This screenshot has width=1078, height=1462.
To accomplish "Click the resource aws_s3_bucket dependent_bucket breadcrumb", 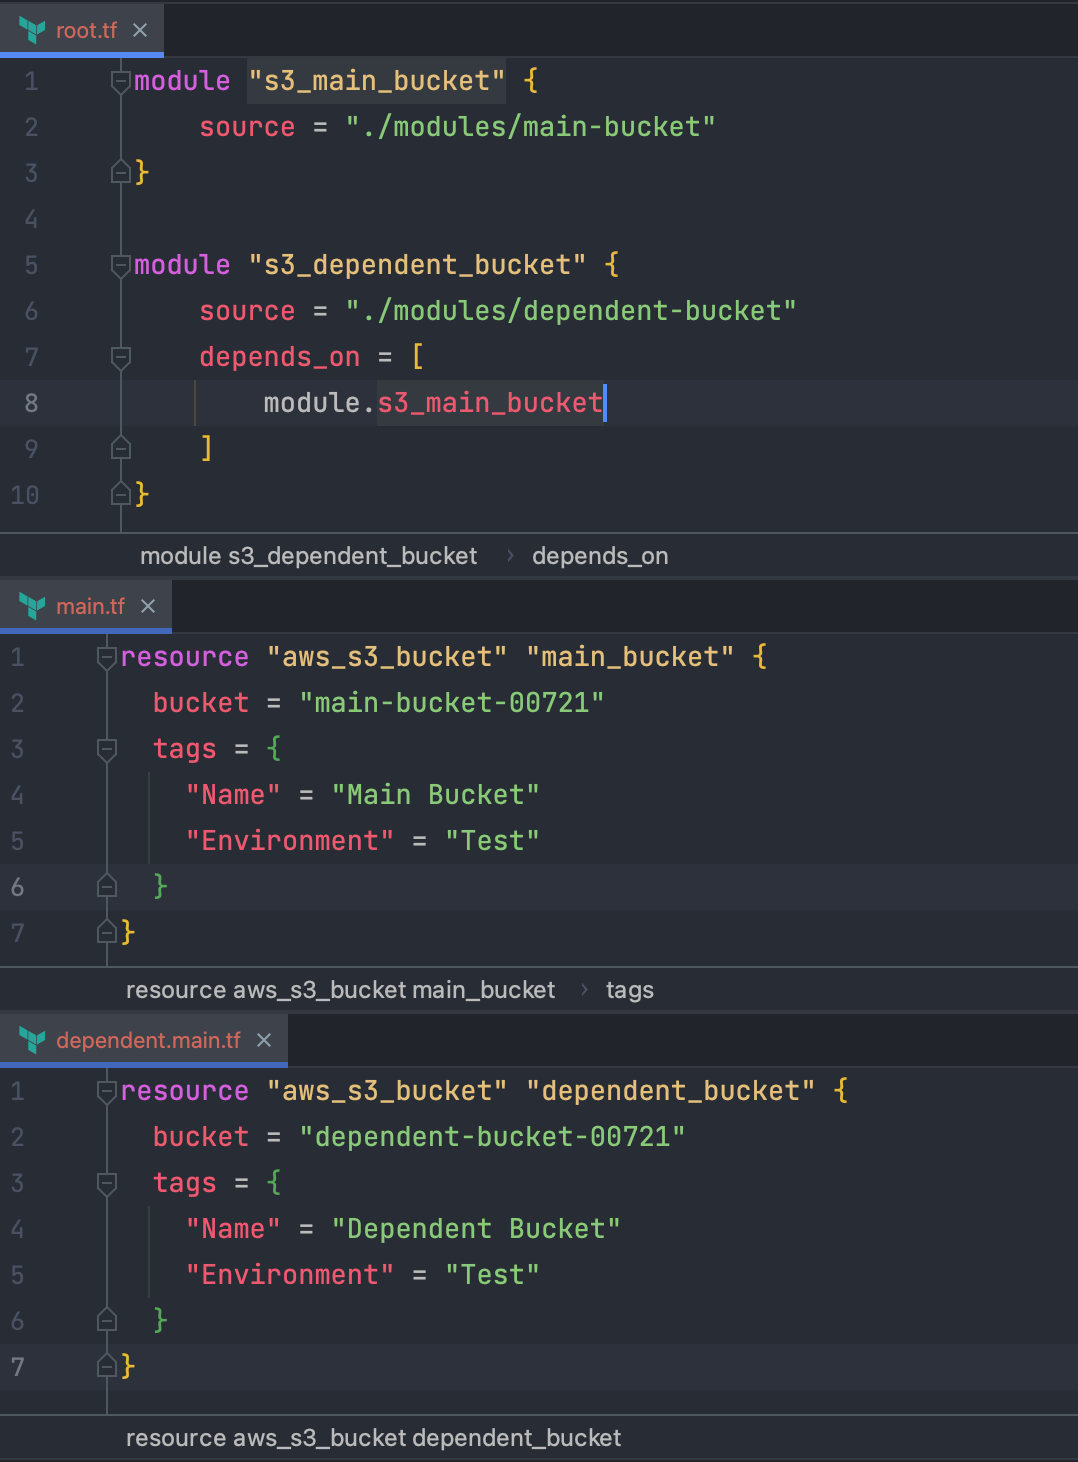I will [373, 1437].
